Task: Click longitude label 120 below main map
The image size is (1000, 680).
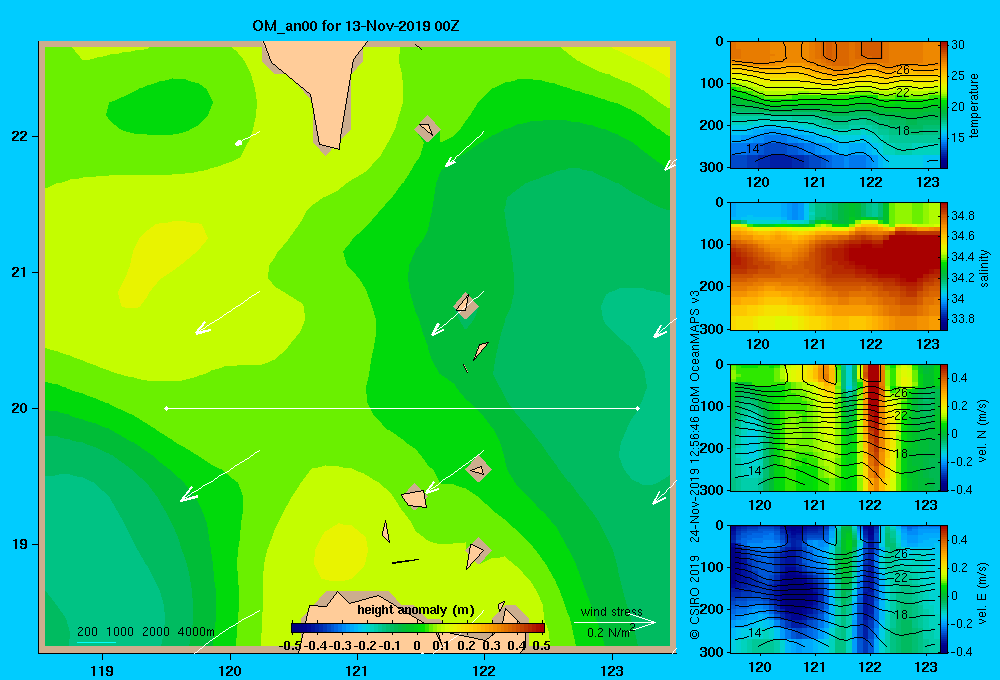Action: coord(230,670)
